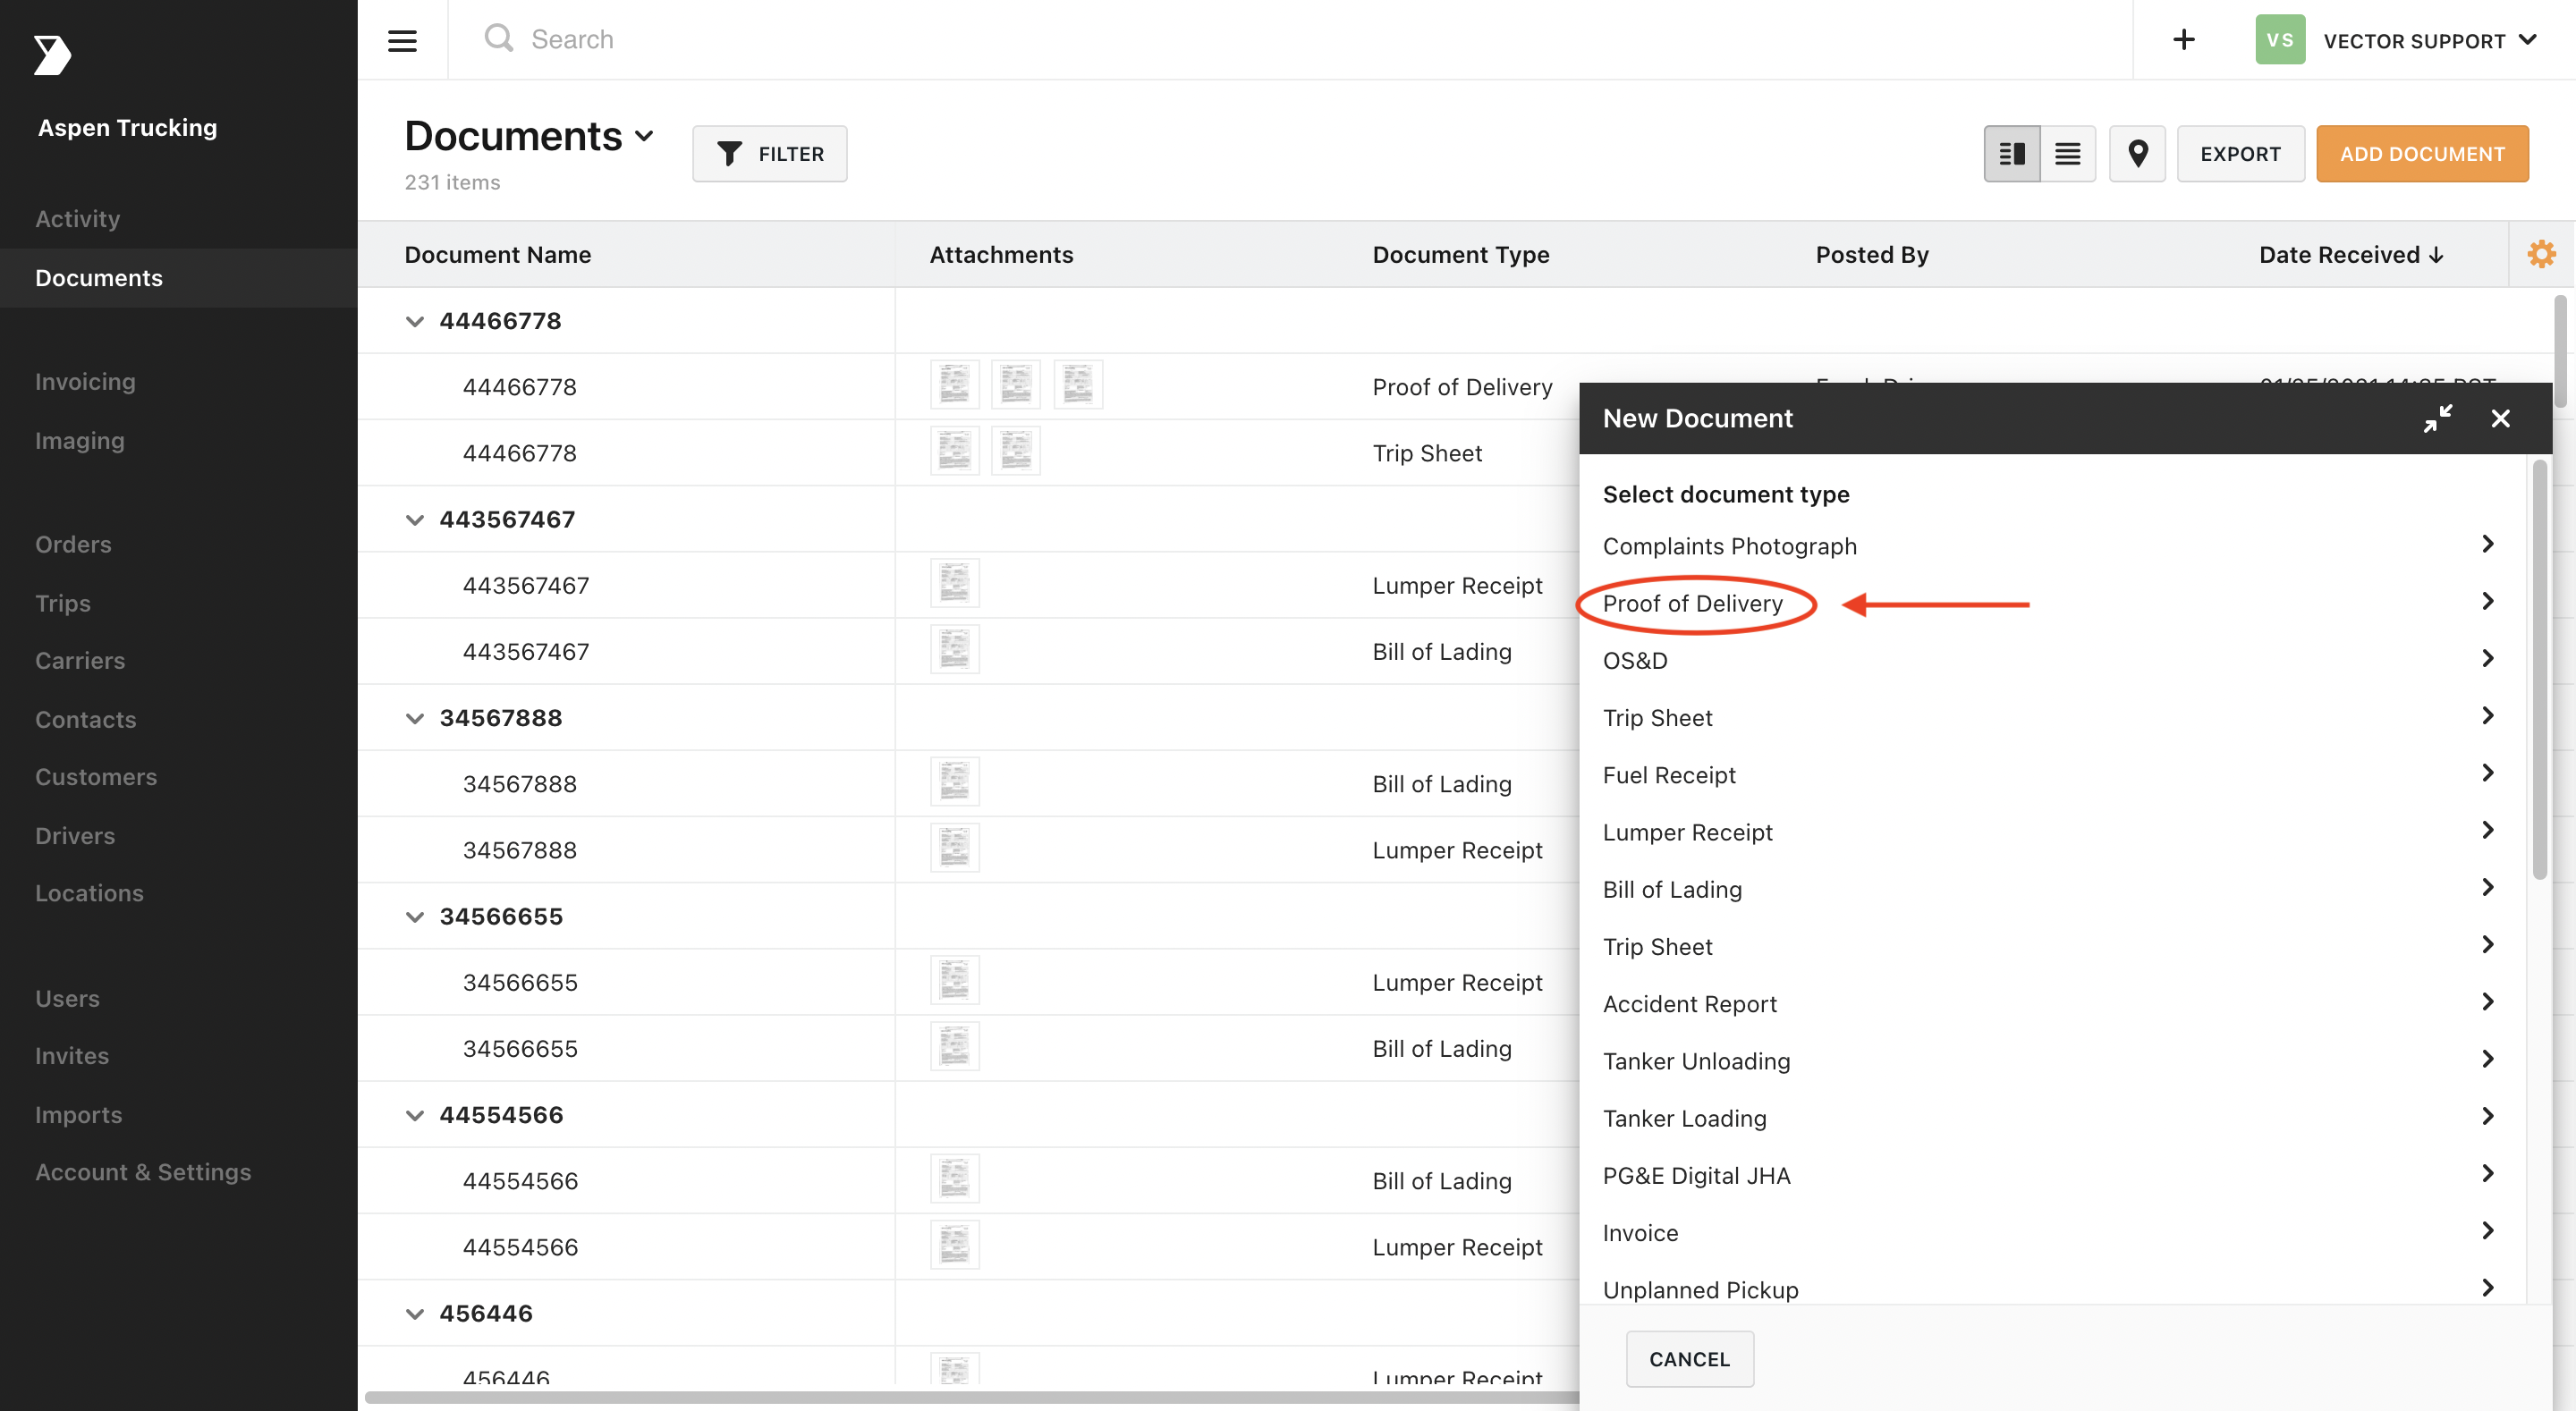This screenshot has height=1411, width=2576.
Task: Minimize the New Document panel
Action: point(2438,418)
